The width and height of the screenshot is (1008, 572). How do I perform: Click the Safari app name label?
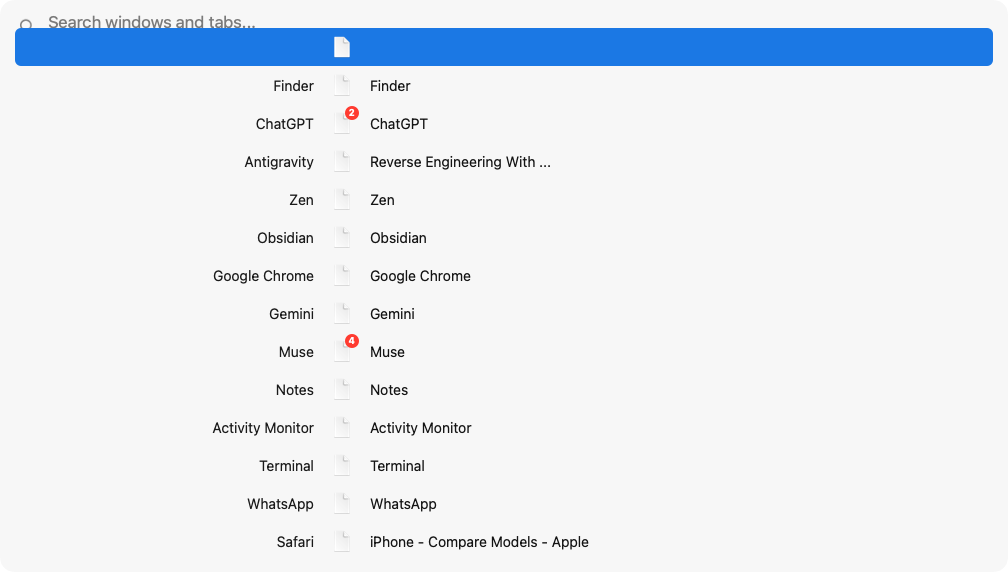point(295,541)
